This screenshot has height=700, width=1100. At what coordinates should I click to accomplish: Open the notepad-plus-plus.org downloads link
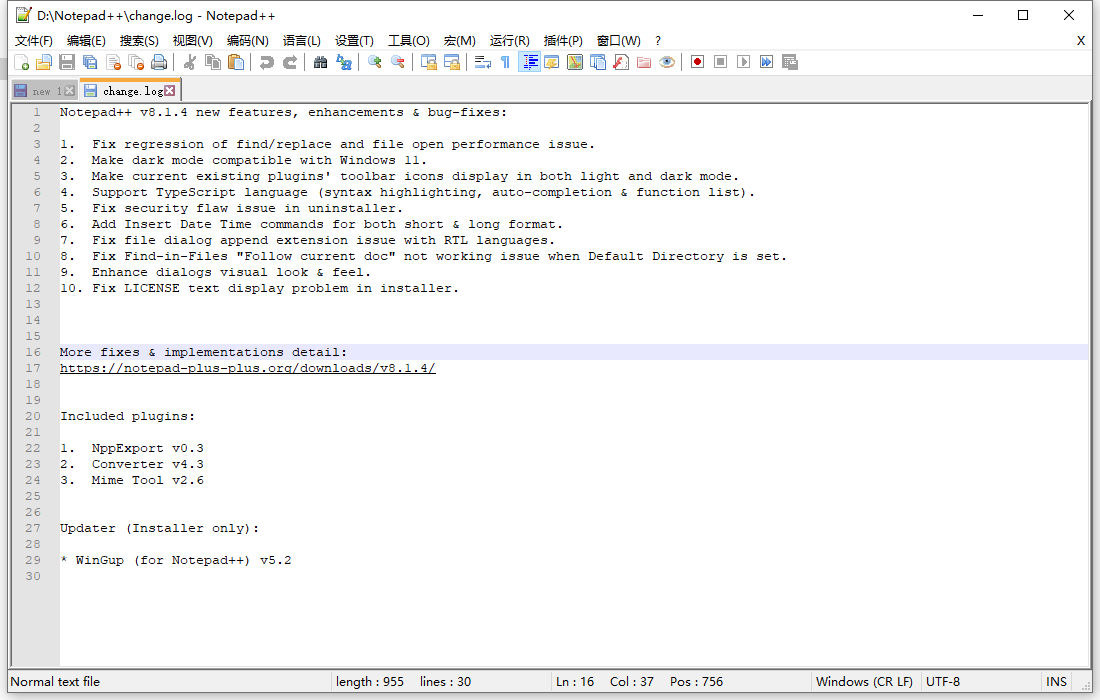click(x=248, y=368)
